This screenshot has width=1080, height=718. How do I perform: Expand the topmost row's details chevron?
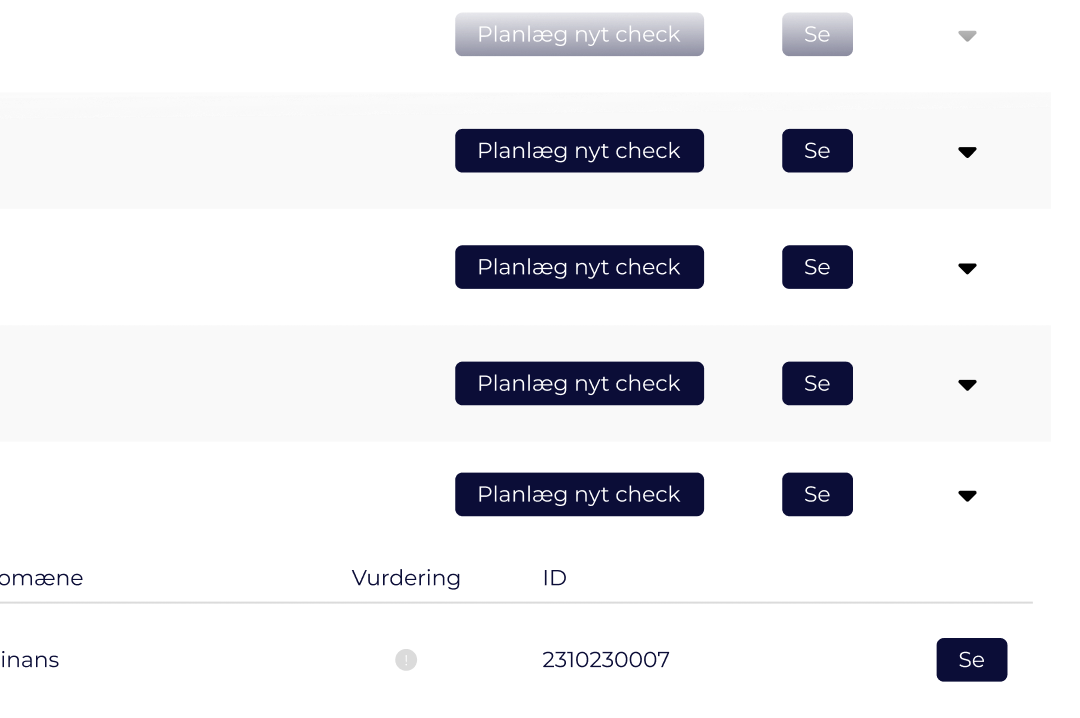click(967, 35)
